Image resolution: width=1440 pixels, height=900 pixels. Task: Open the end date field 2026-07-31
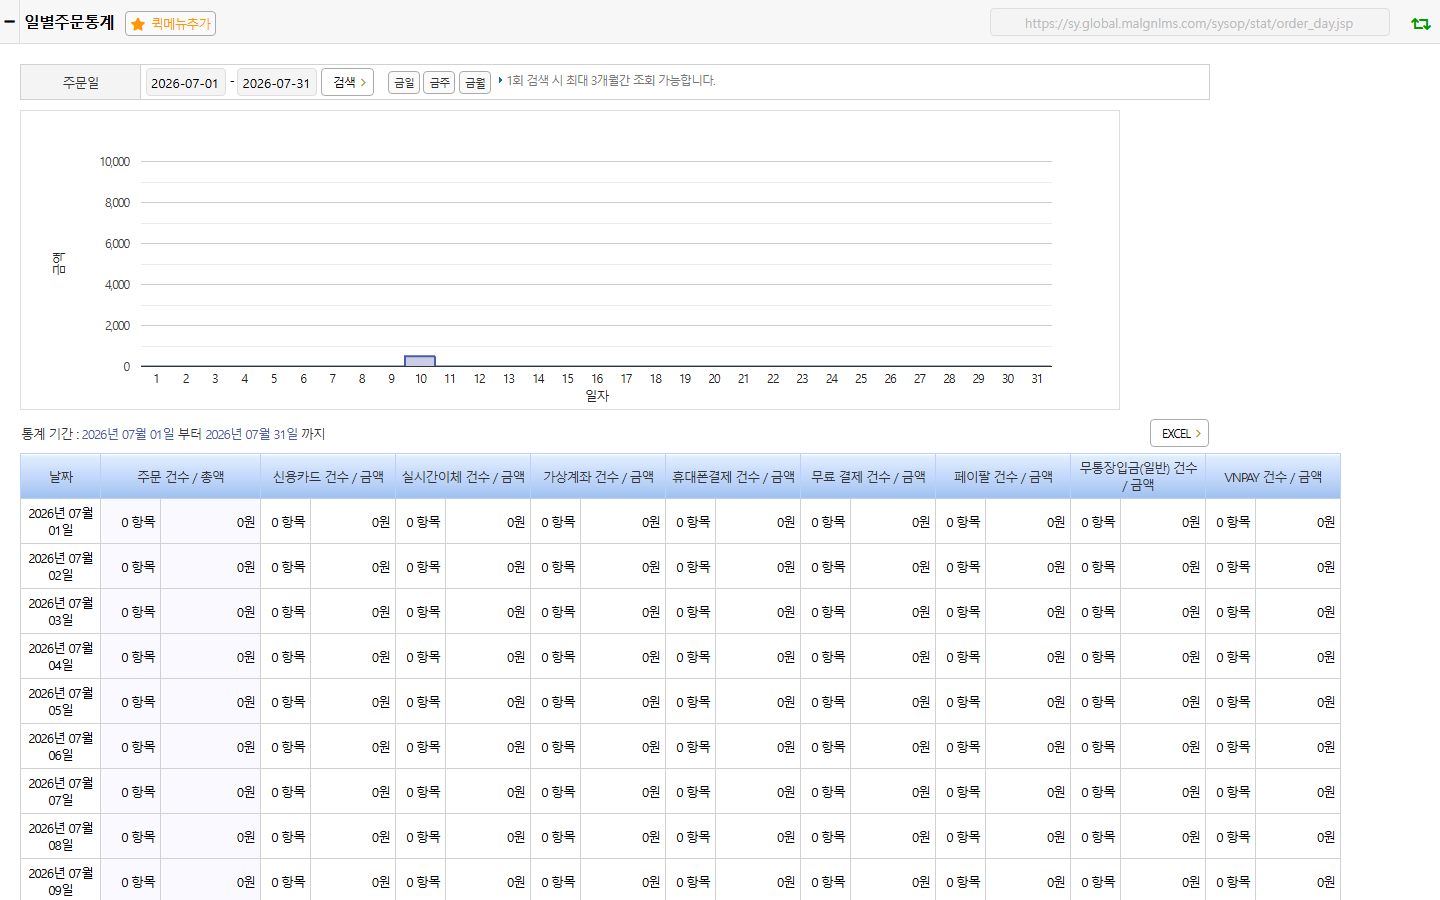(276, 83)
